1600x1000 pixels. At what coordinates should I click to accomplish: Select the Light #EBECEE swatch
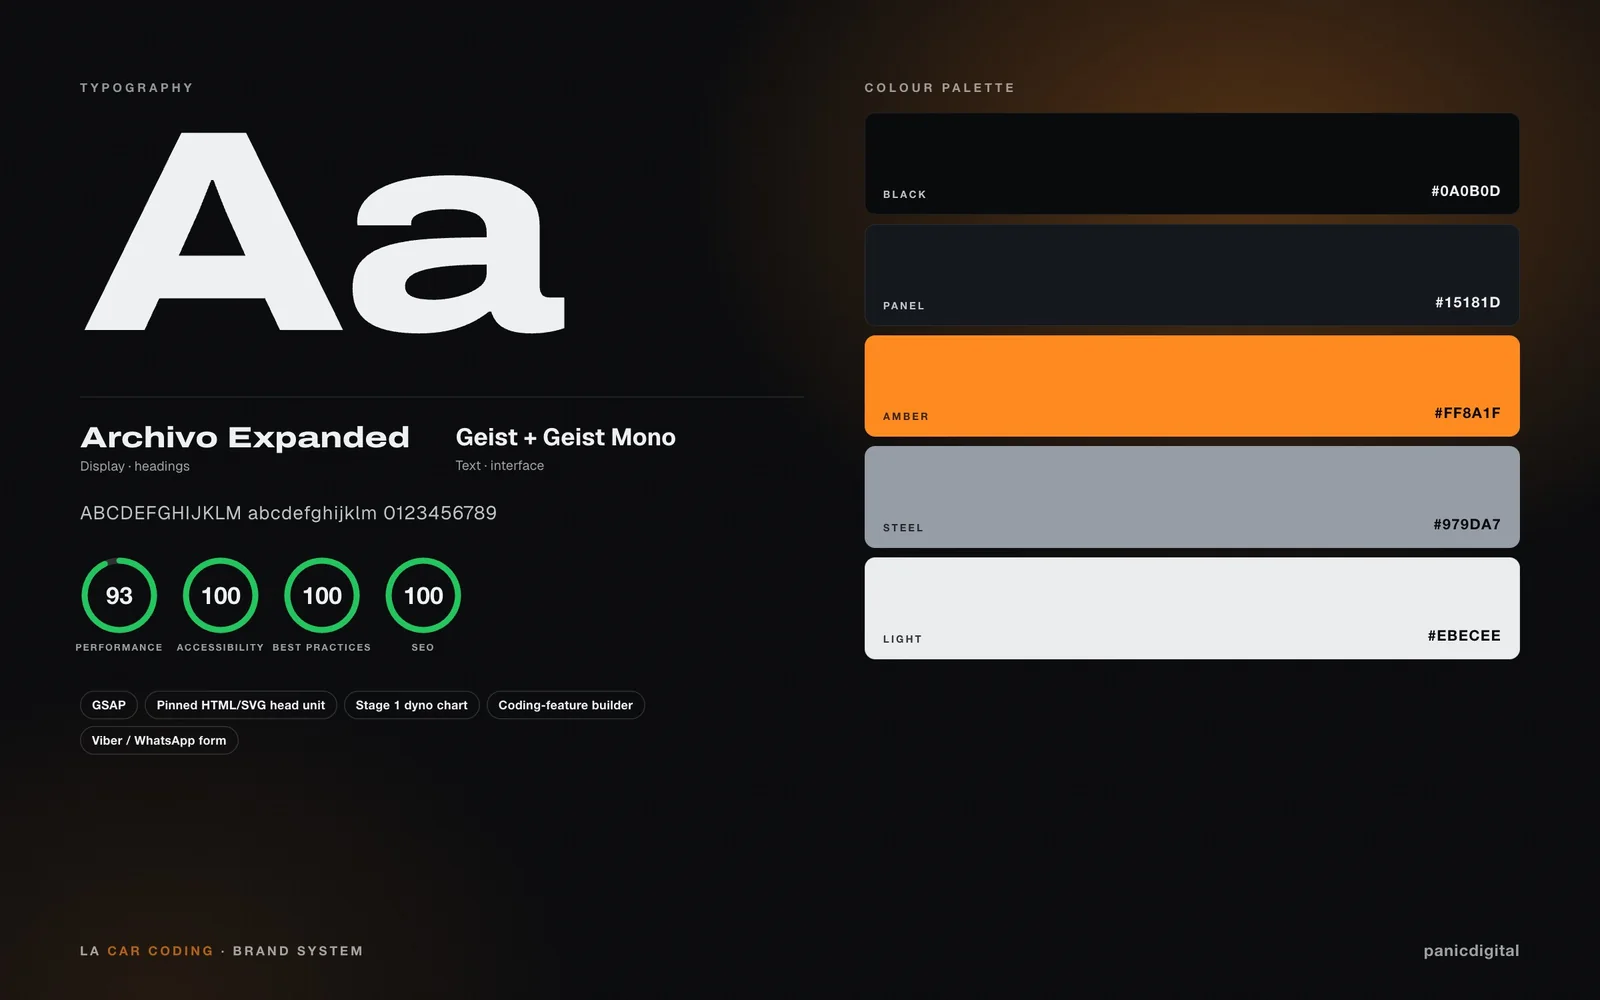(1192, 608)
